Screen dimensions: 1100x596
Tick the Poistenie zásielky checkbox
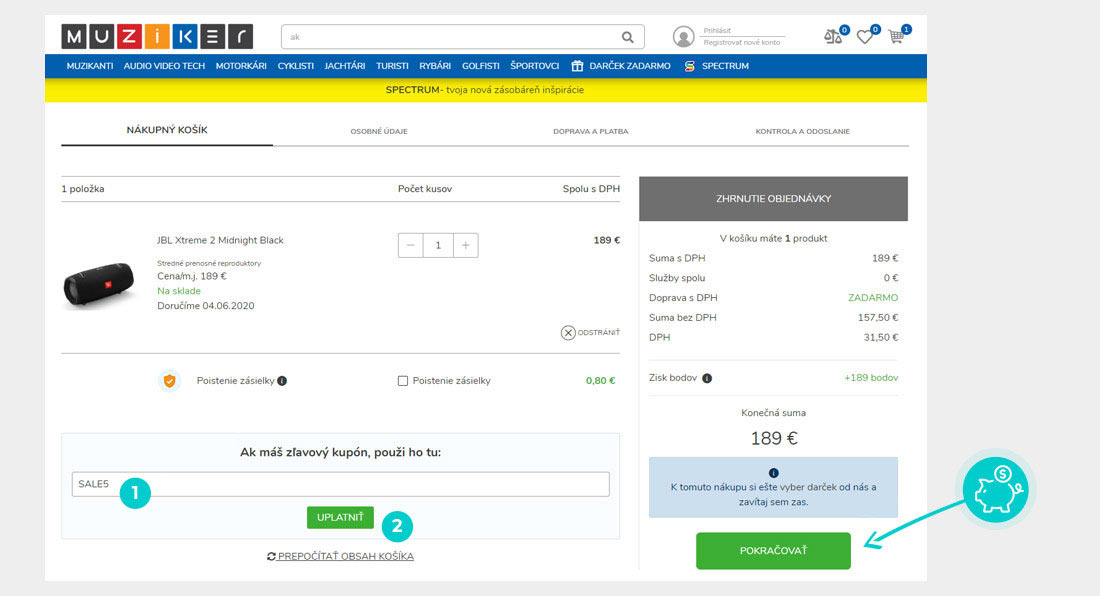coord(403,381)
